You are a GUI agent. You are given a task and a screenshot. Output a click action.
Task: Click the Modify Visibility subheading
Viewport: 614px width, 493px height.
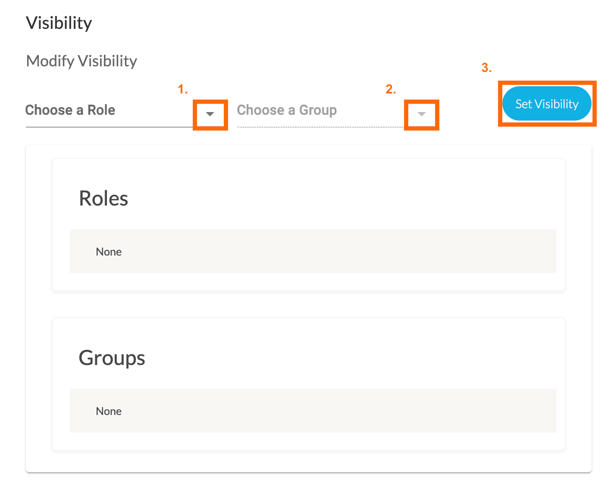coord(81,61)
